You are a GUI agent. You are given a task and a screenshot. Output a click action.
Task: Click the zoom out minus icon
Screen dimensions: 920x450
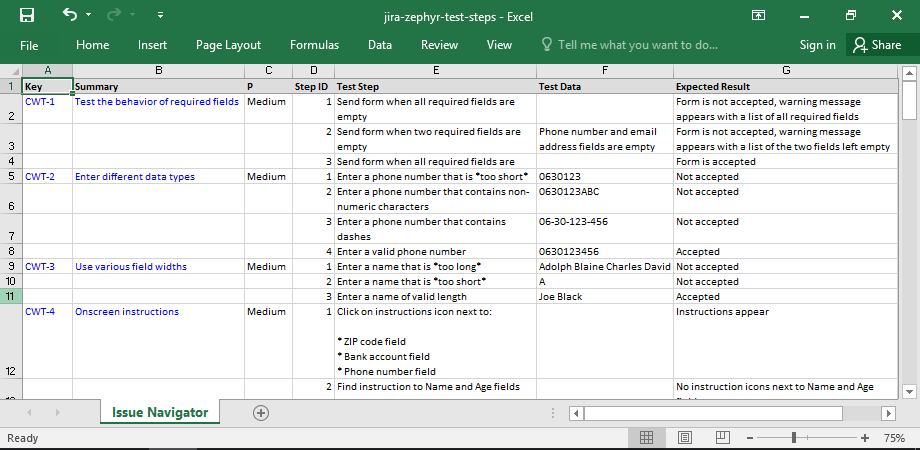tap(748, 438)
